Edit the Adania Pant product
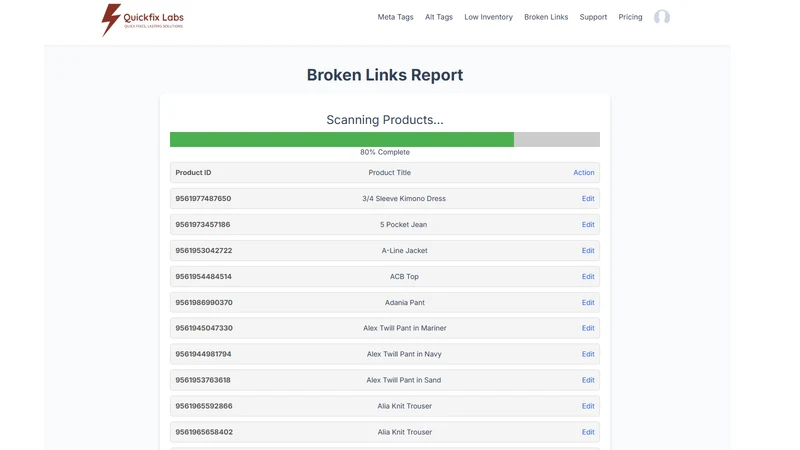The image size is (800, 450). coord(588,303)
